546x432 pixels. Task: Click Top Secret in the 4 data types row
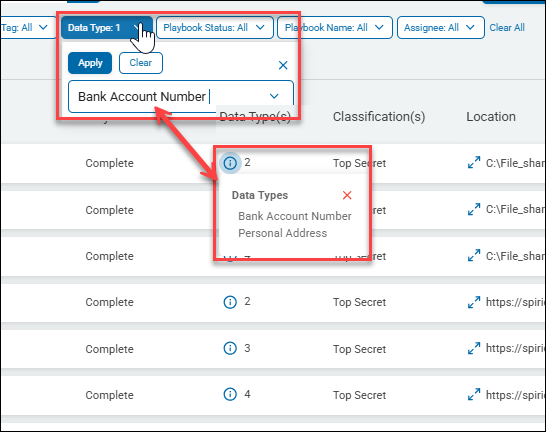359,395
